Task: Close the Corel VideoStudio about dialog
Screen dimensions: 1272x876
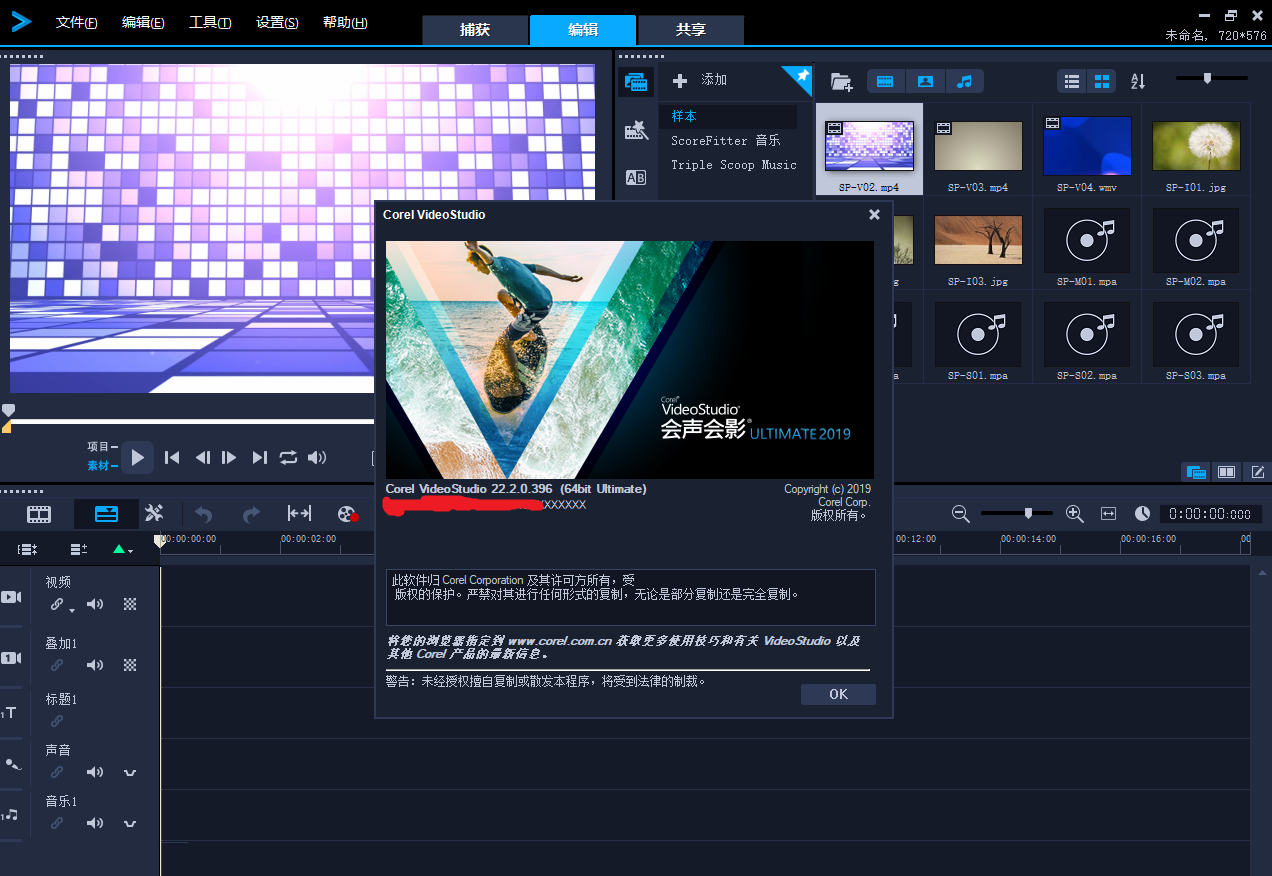Action: pyautogui.click(x=874, y=214)
